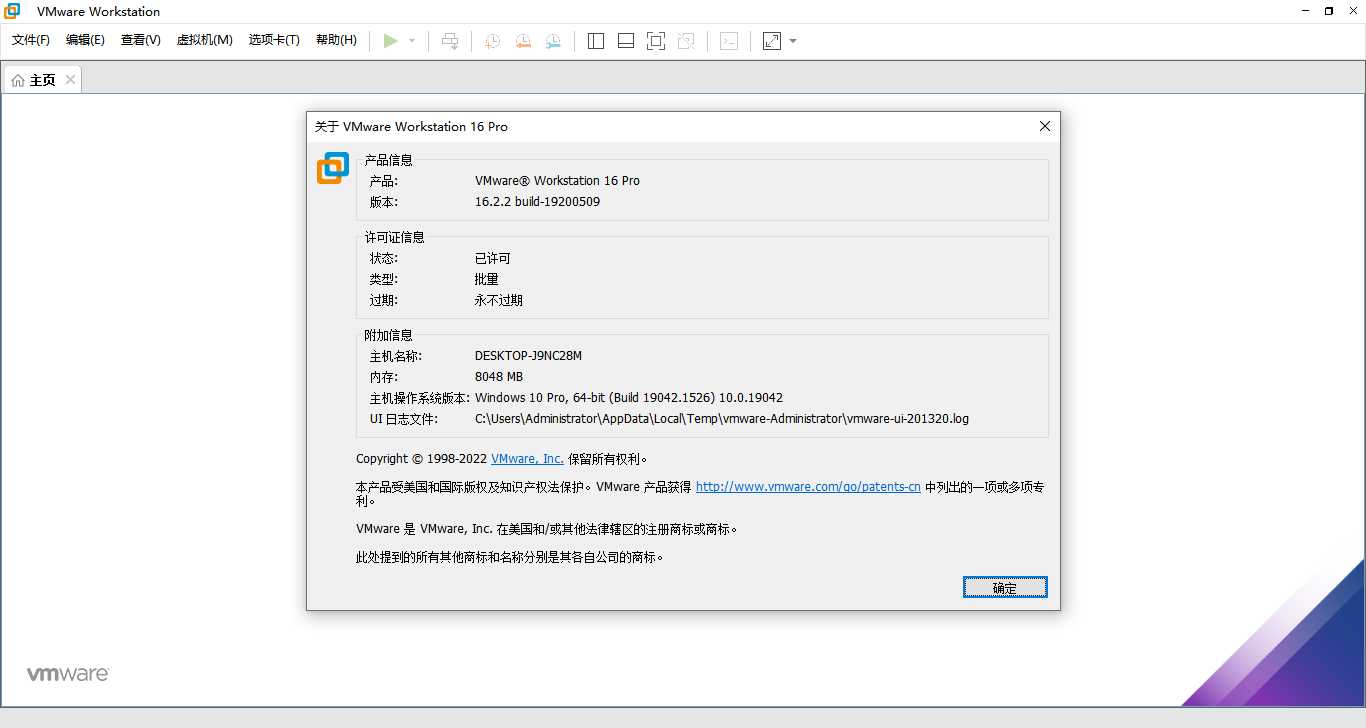Close the 主页 tab
The image size is (1366, 728).
[70, 79]
